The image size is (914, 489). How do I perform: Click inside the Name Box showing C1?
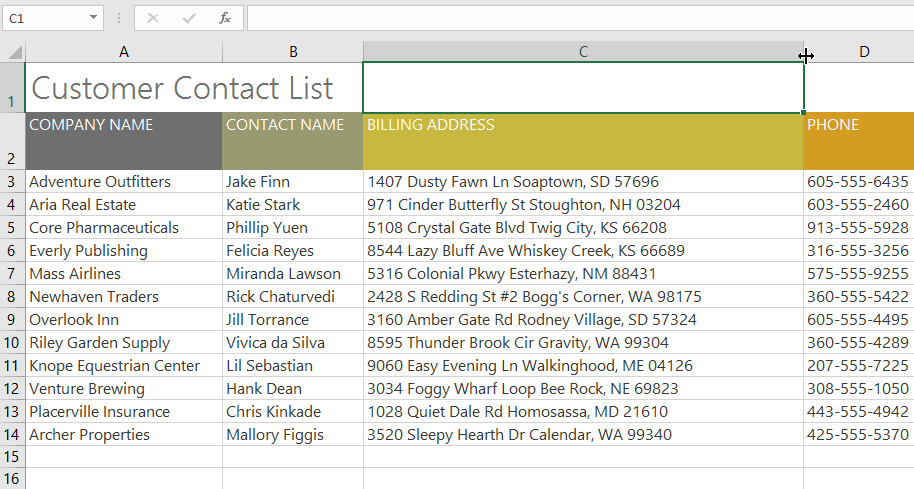[45, 18]
